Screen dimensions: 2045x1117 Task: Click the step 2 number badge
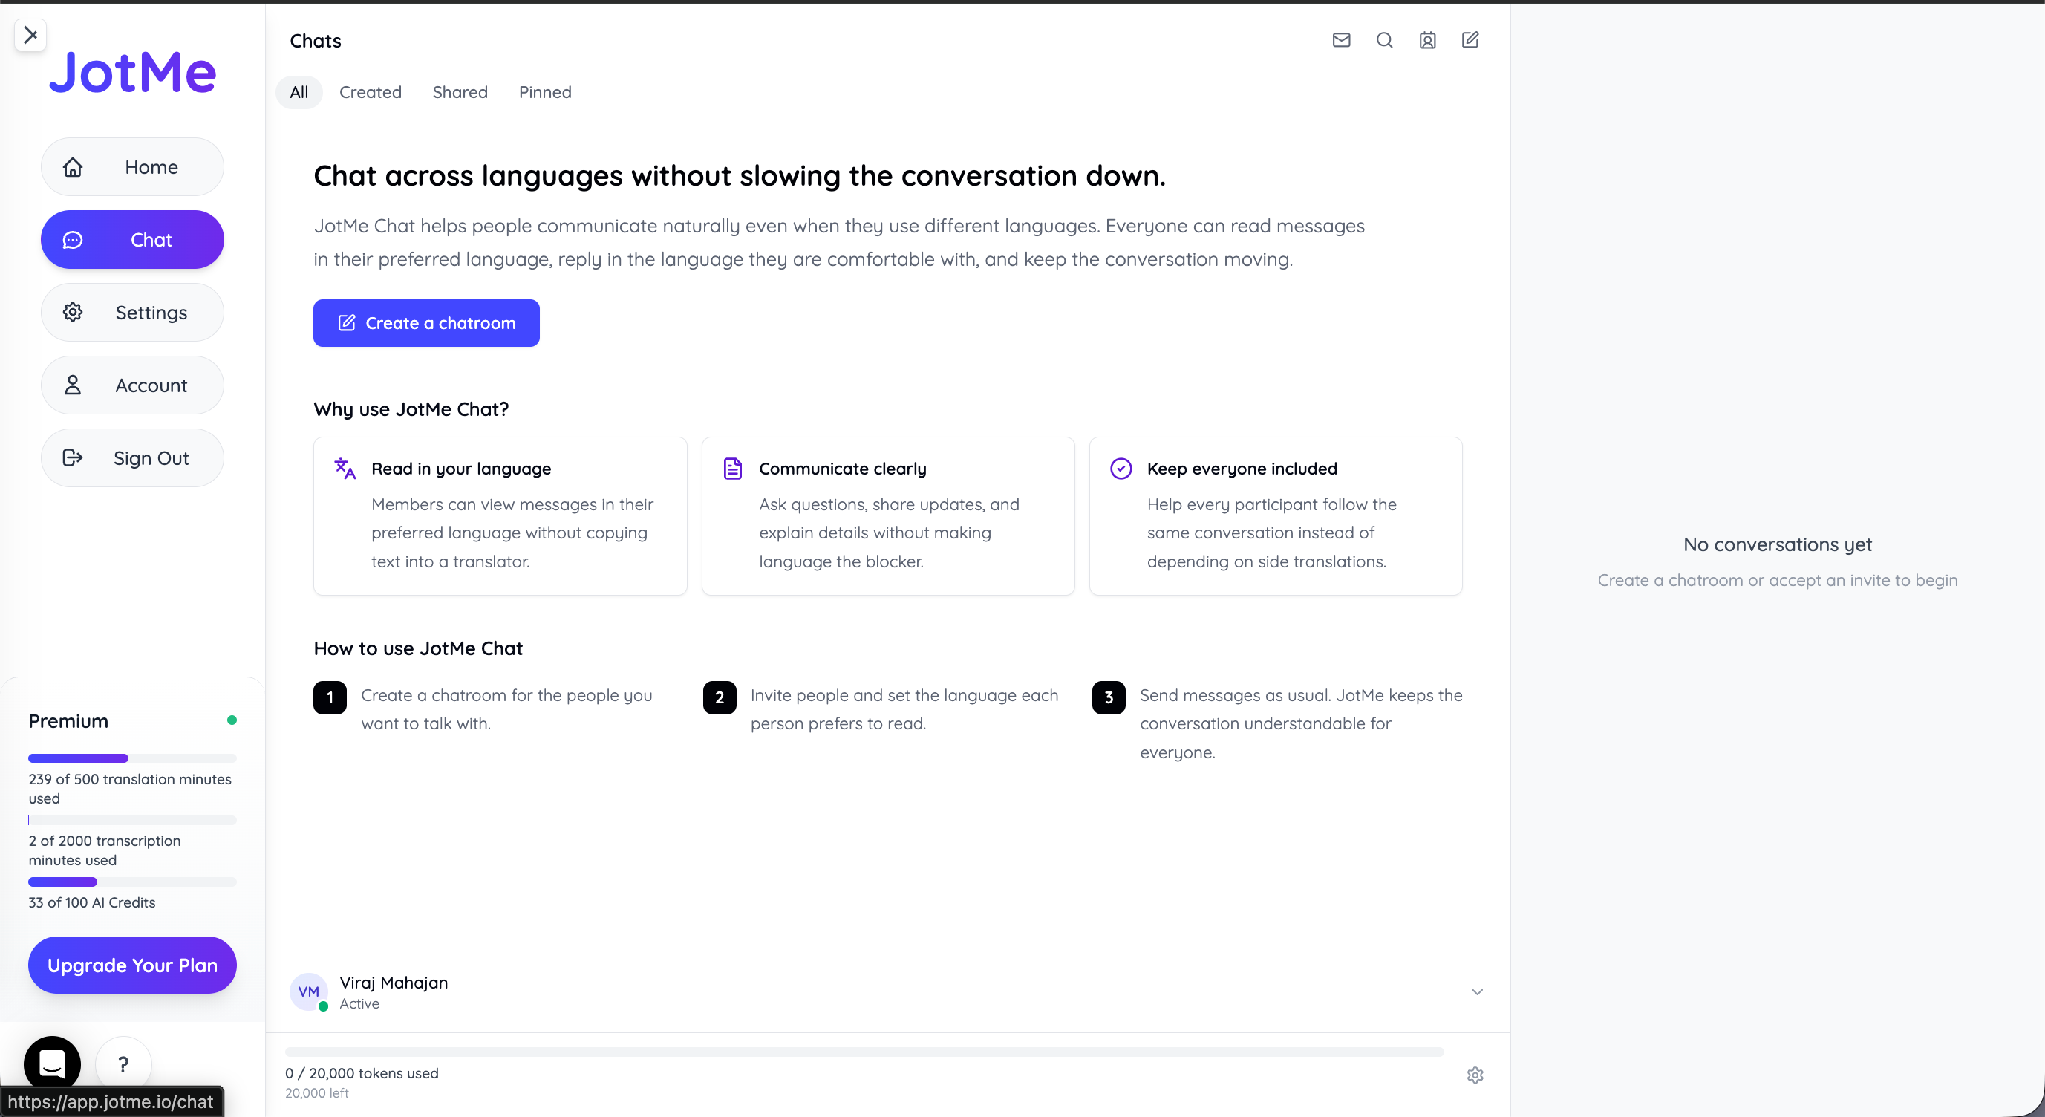click(x=719, y=697)
